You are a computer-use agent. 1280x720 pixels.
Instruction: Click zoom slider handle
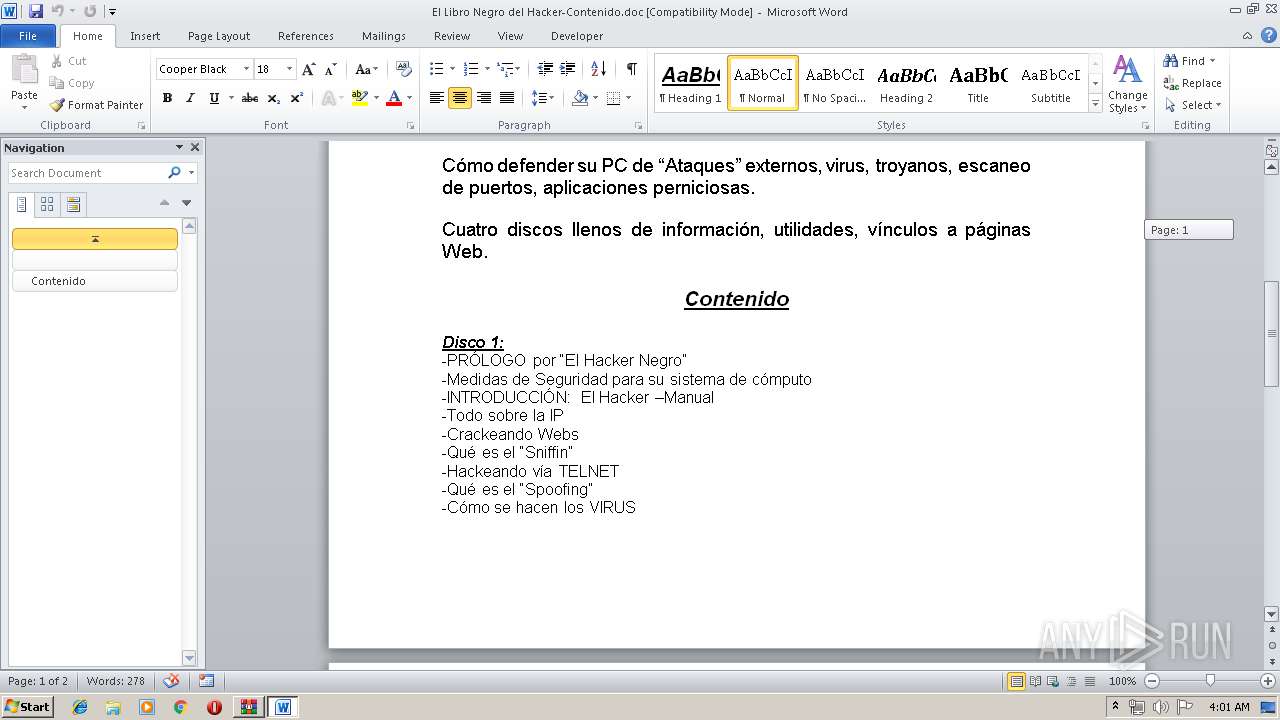click(x=1210, y=681)
